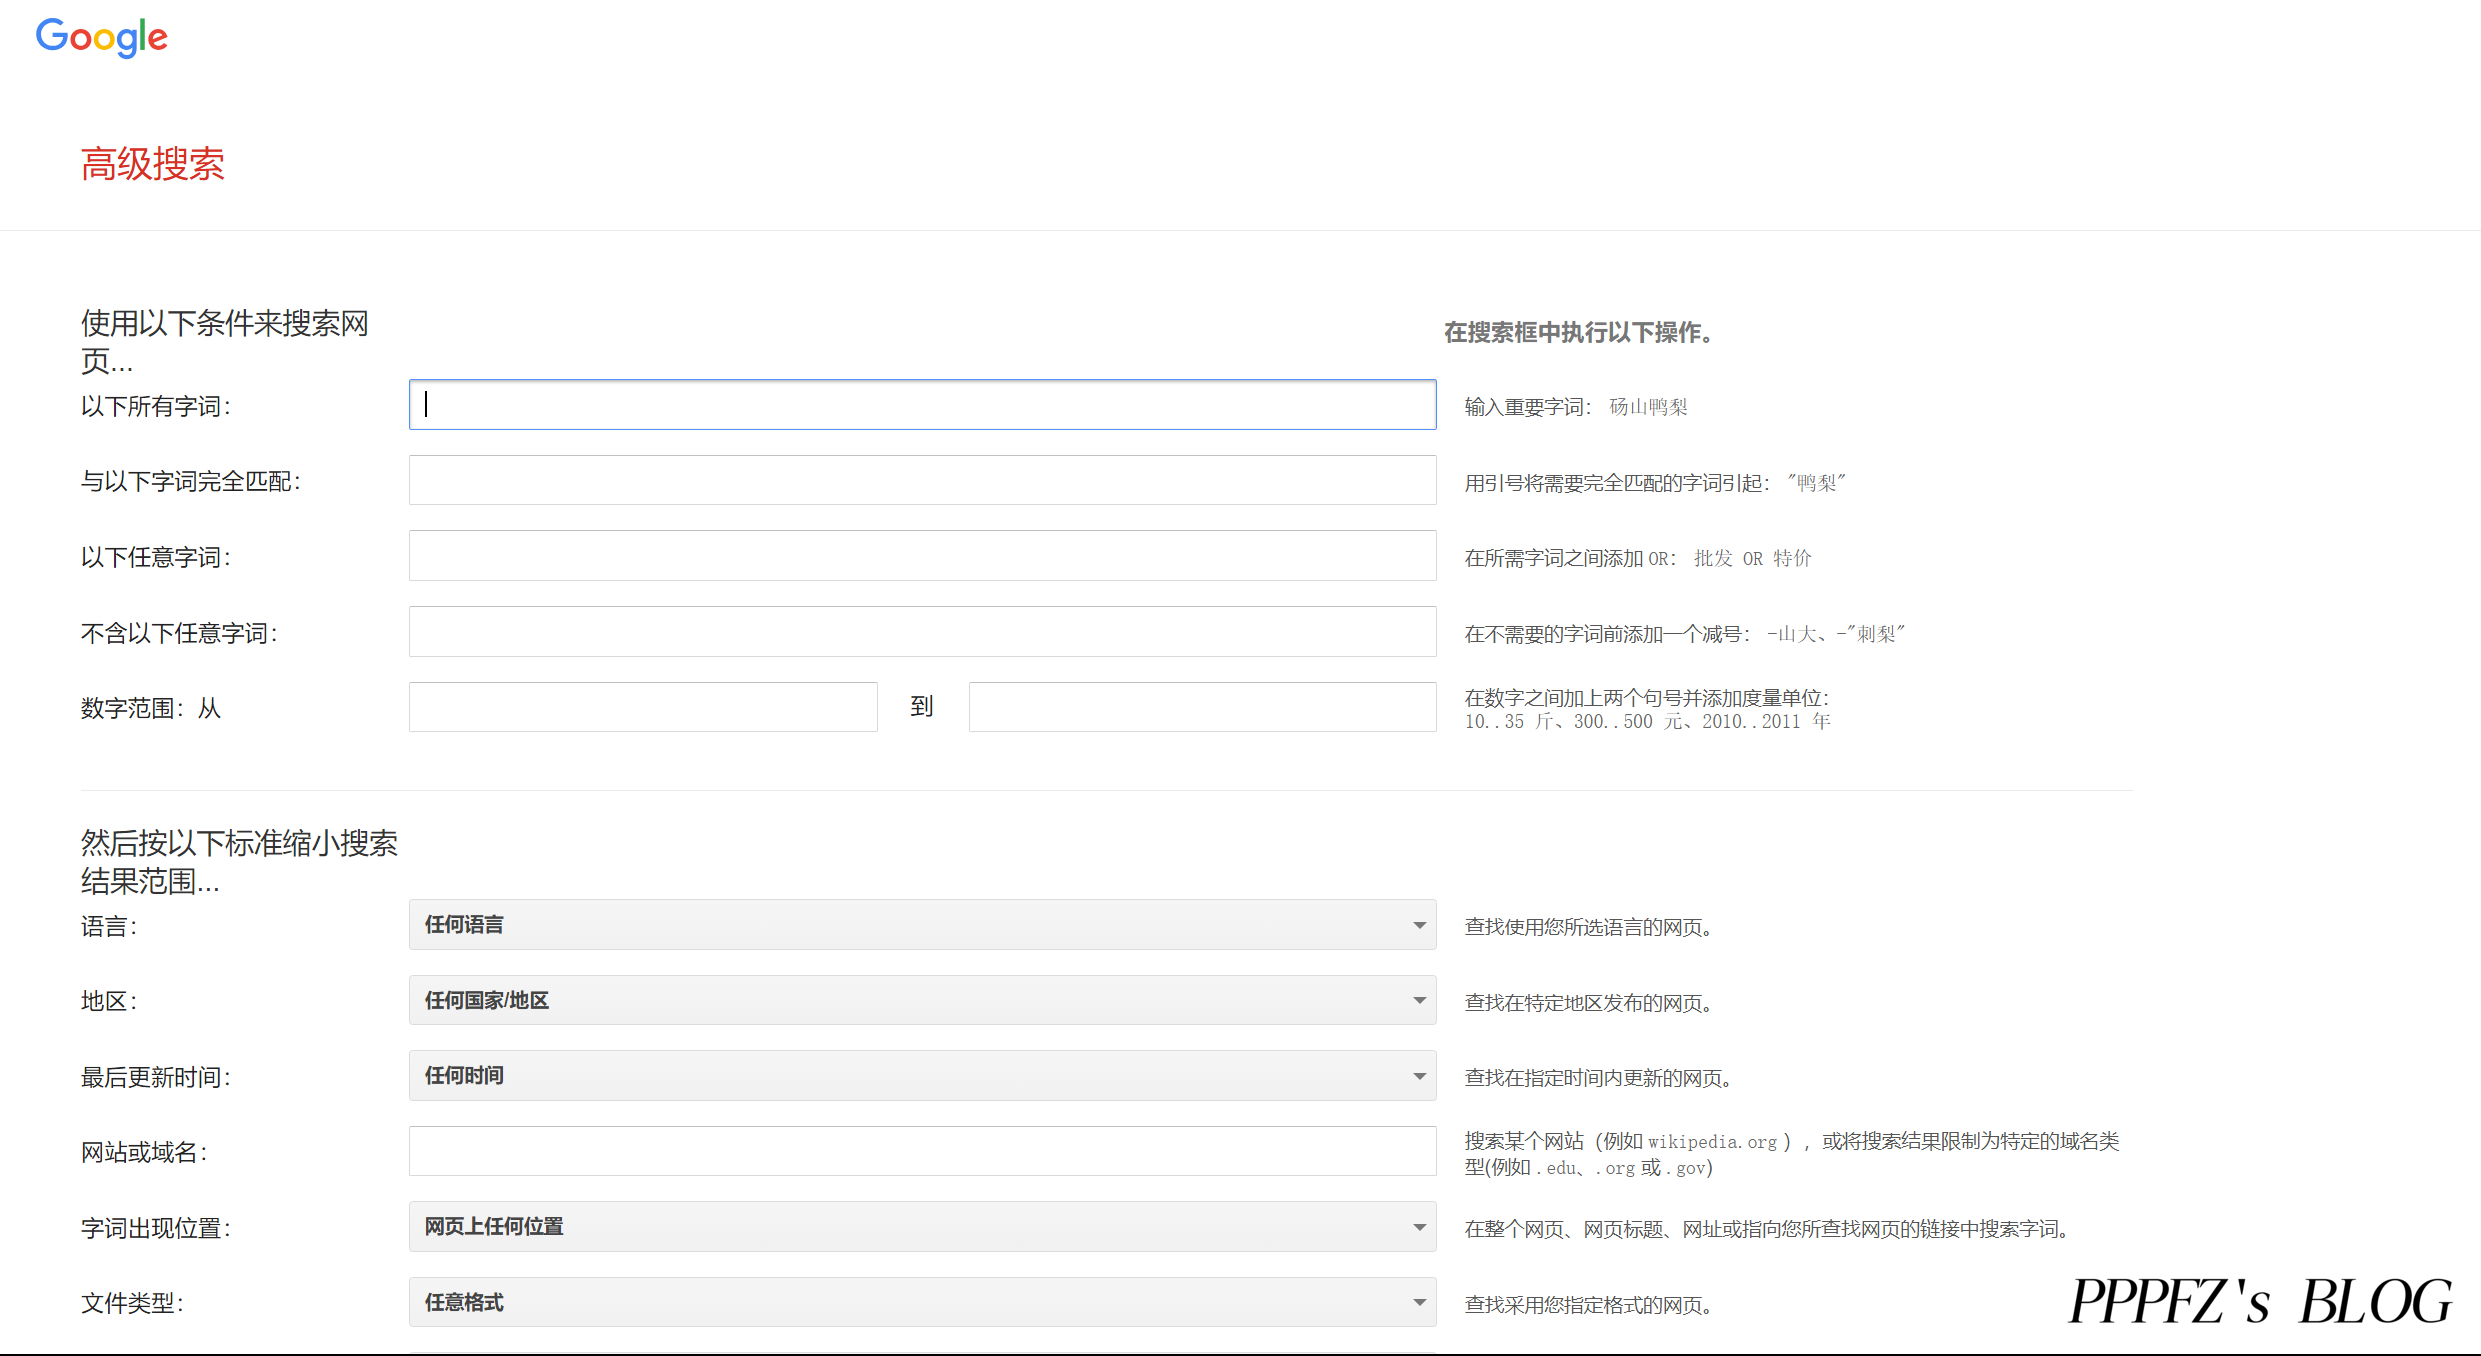Click the 与以下字词完全匹配 label

click(191, 481)
